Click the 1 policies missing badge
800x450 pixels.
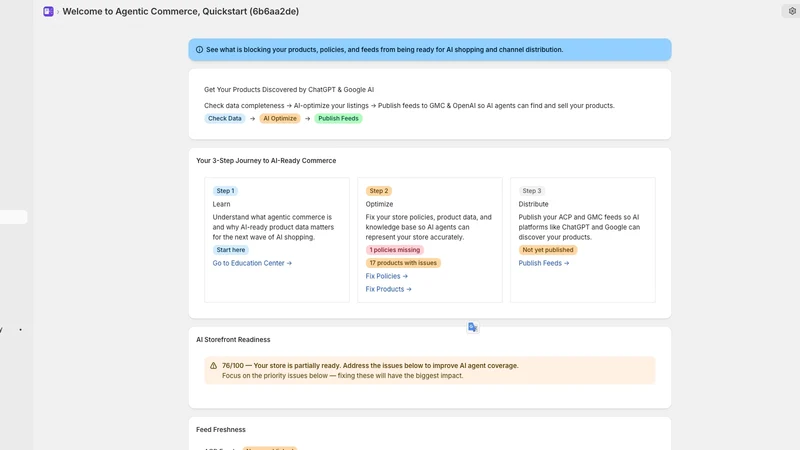point(394,250)
